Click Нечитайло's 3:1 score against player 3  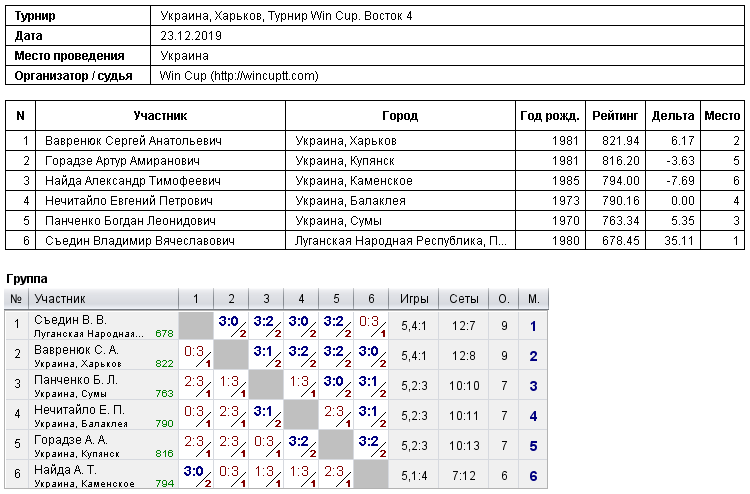click(x=263, y=411)
